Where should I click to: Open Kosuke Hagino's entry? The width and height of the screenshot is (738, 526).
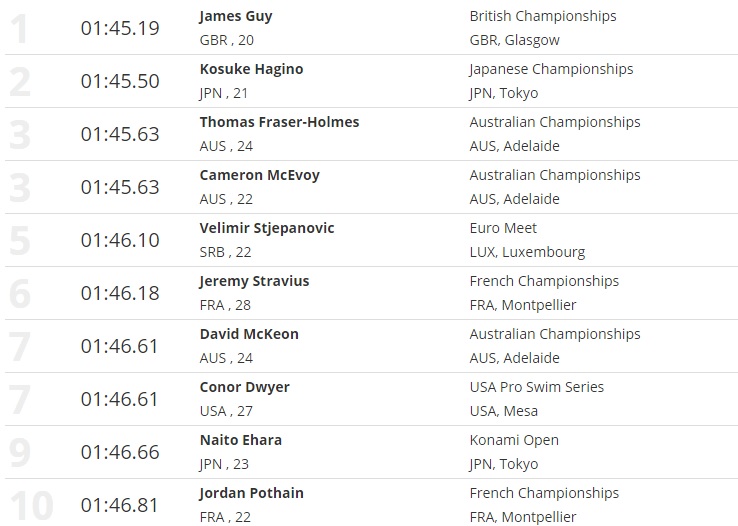[251, 69]
